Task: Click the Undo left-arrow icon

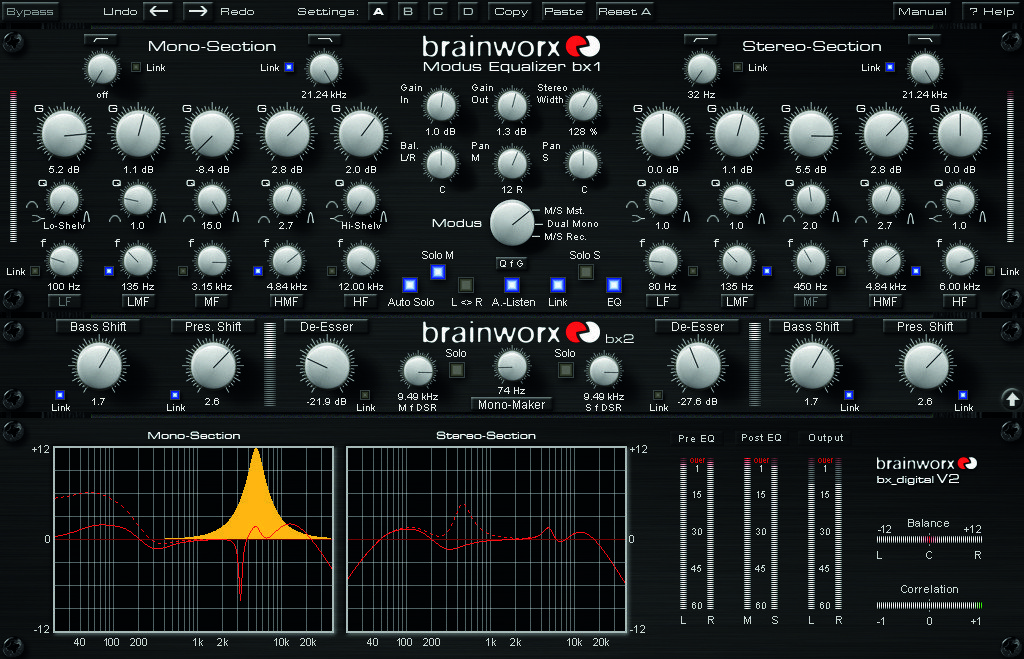Action: click(x=159, y=11)
